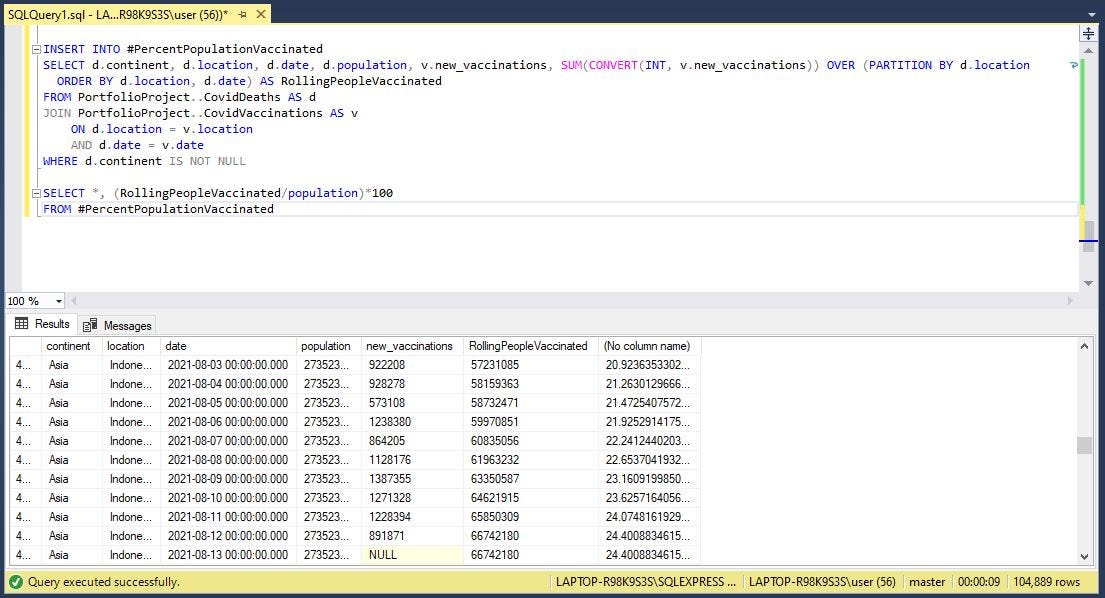This screenshot has width=1105, height=598.
Task: Collapse the SELECT * statement block
Action: click(x=36, y=194)
